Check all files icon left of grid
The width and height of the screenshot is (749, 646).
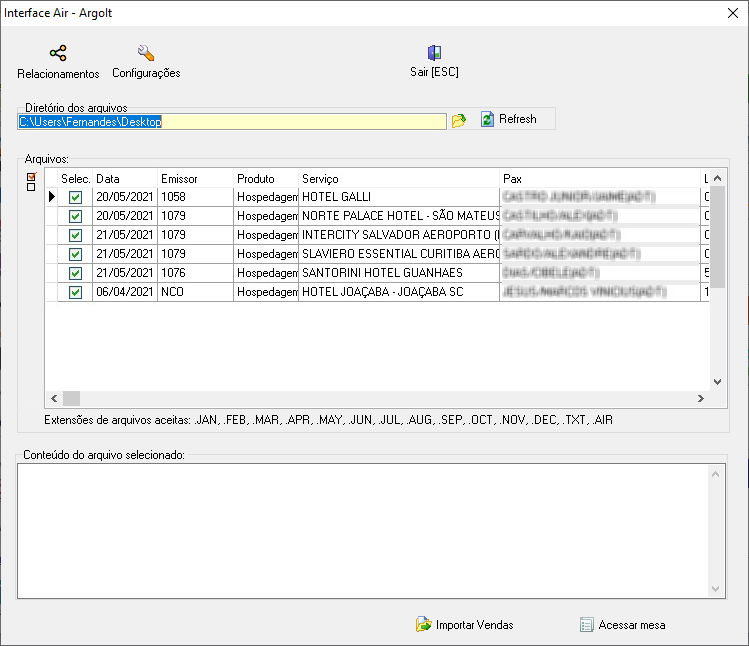pos(32,177)
